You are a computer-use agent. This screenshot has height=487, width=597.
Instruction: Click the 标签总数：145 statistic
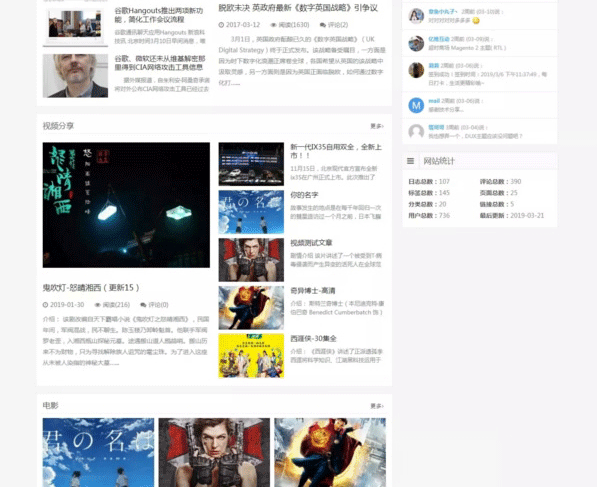pyautogui.click(x=429, y=193)
